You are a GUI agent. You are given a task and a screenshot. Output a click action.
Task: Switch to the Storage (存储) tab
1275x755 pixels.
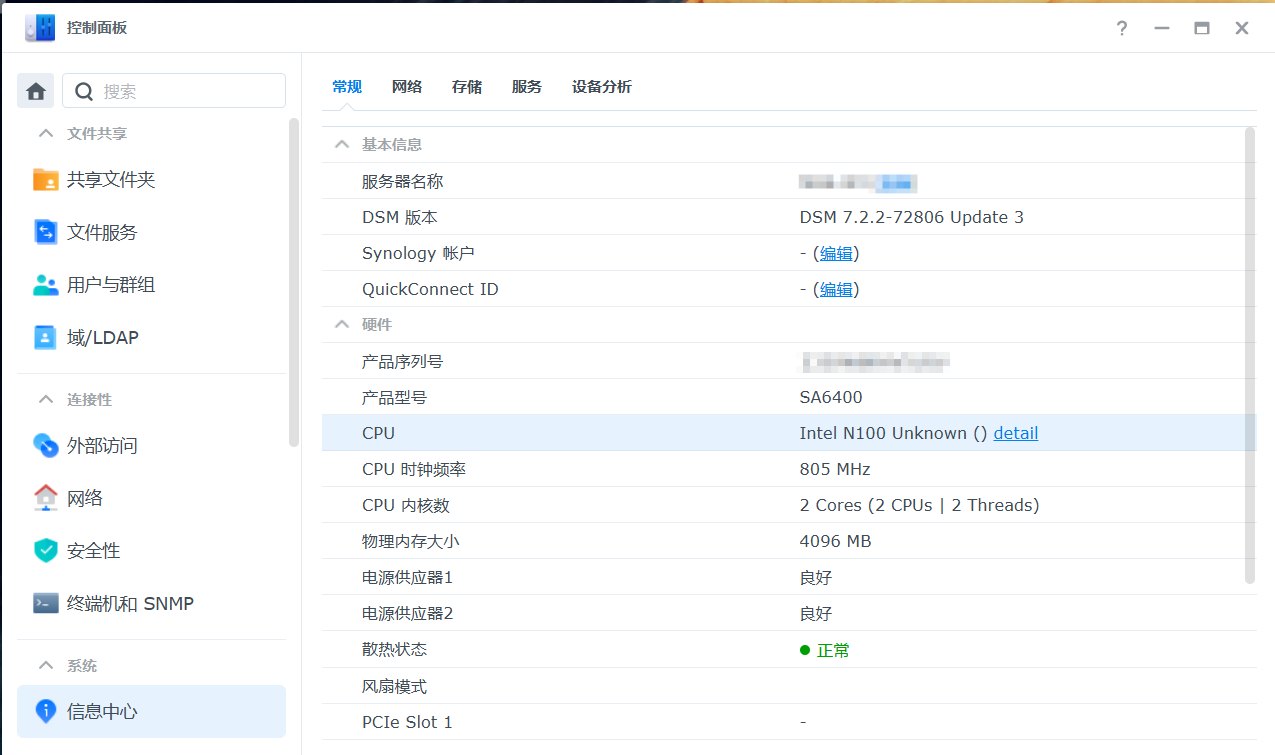pyautogui.click(x=466, y=87)
